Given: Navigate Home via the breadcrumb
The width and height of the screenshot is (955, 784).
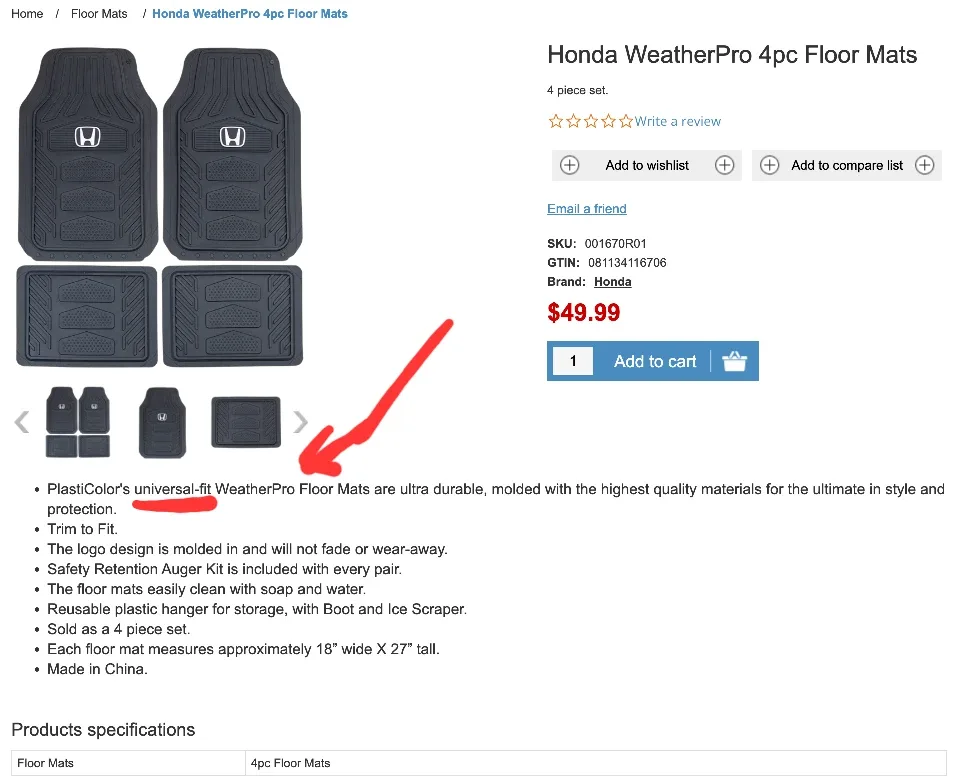Looking at the screenshot, I should (x=27, y=13).
